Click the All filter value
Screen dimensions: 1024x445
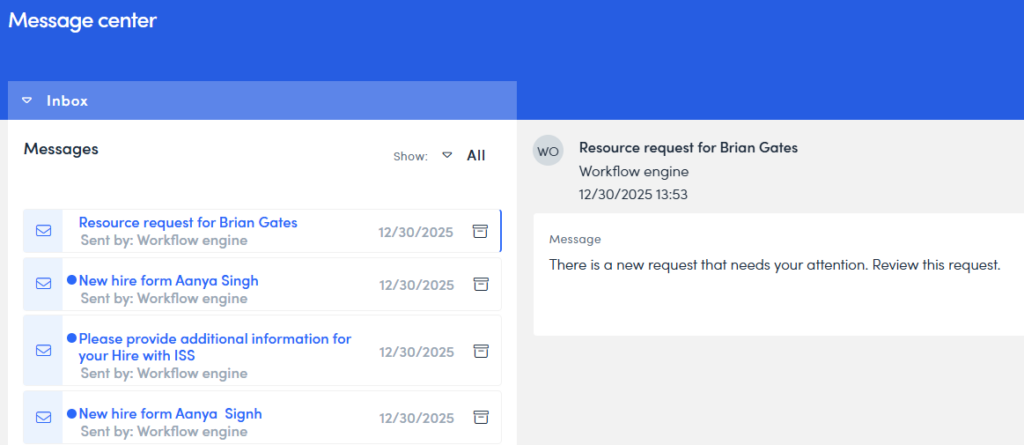[476, 155]
